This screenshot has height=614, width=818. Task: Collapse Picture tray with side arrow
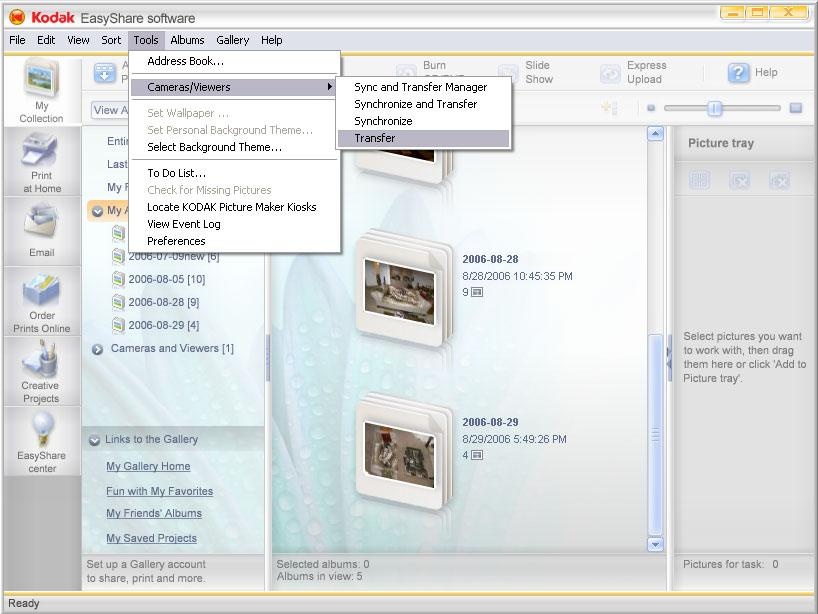click(669, 359)
